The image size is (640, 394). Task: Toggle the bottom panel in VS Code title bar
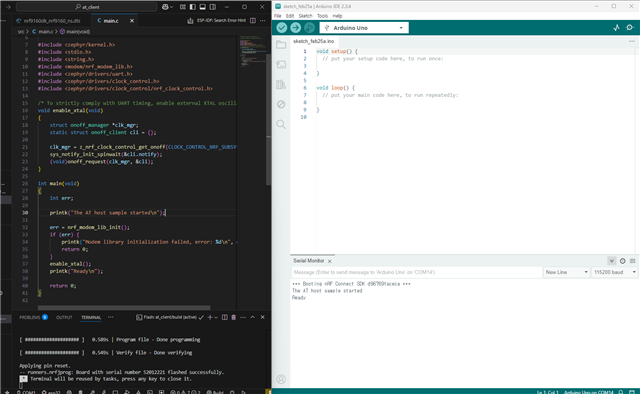[202, 7]
